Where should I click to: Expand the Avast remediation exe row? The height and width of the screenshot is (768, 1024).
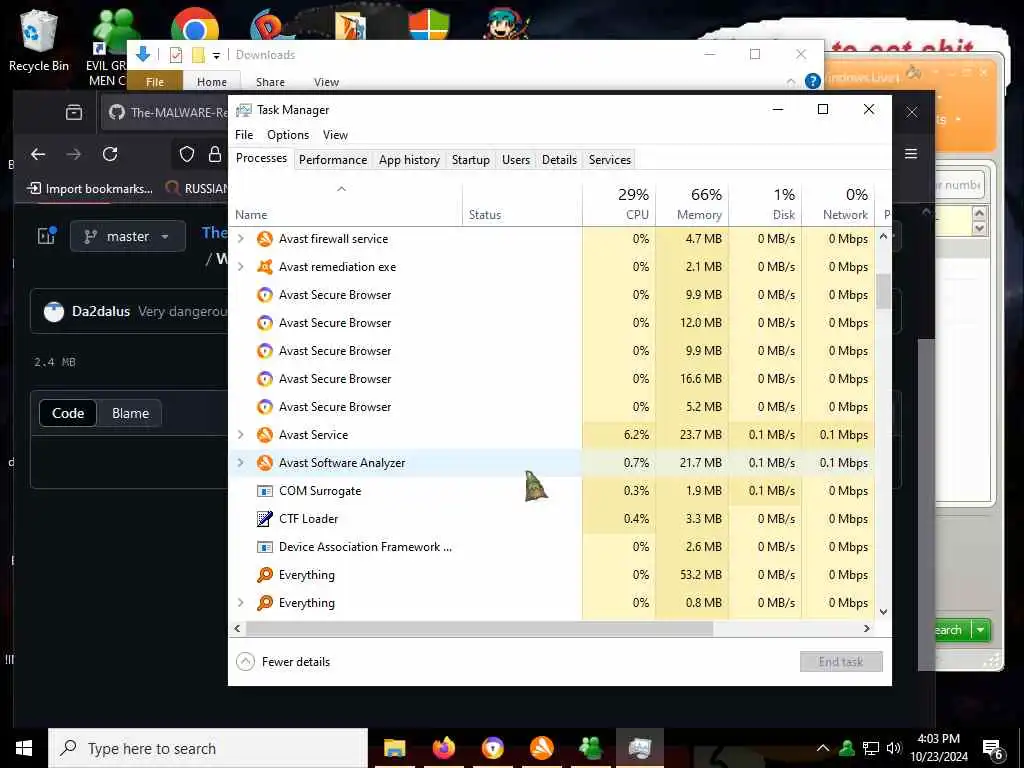(241, 267)
